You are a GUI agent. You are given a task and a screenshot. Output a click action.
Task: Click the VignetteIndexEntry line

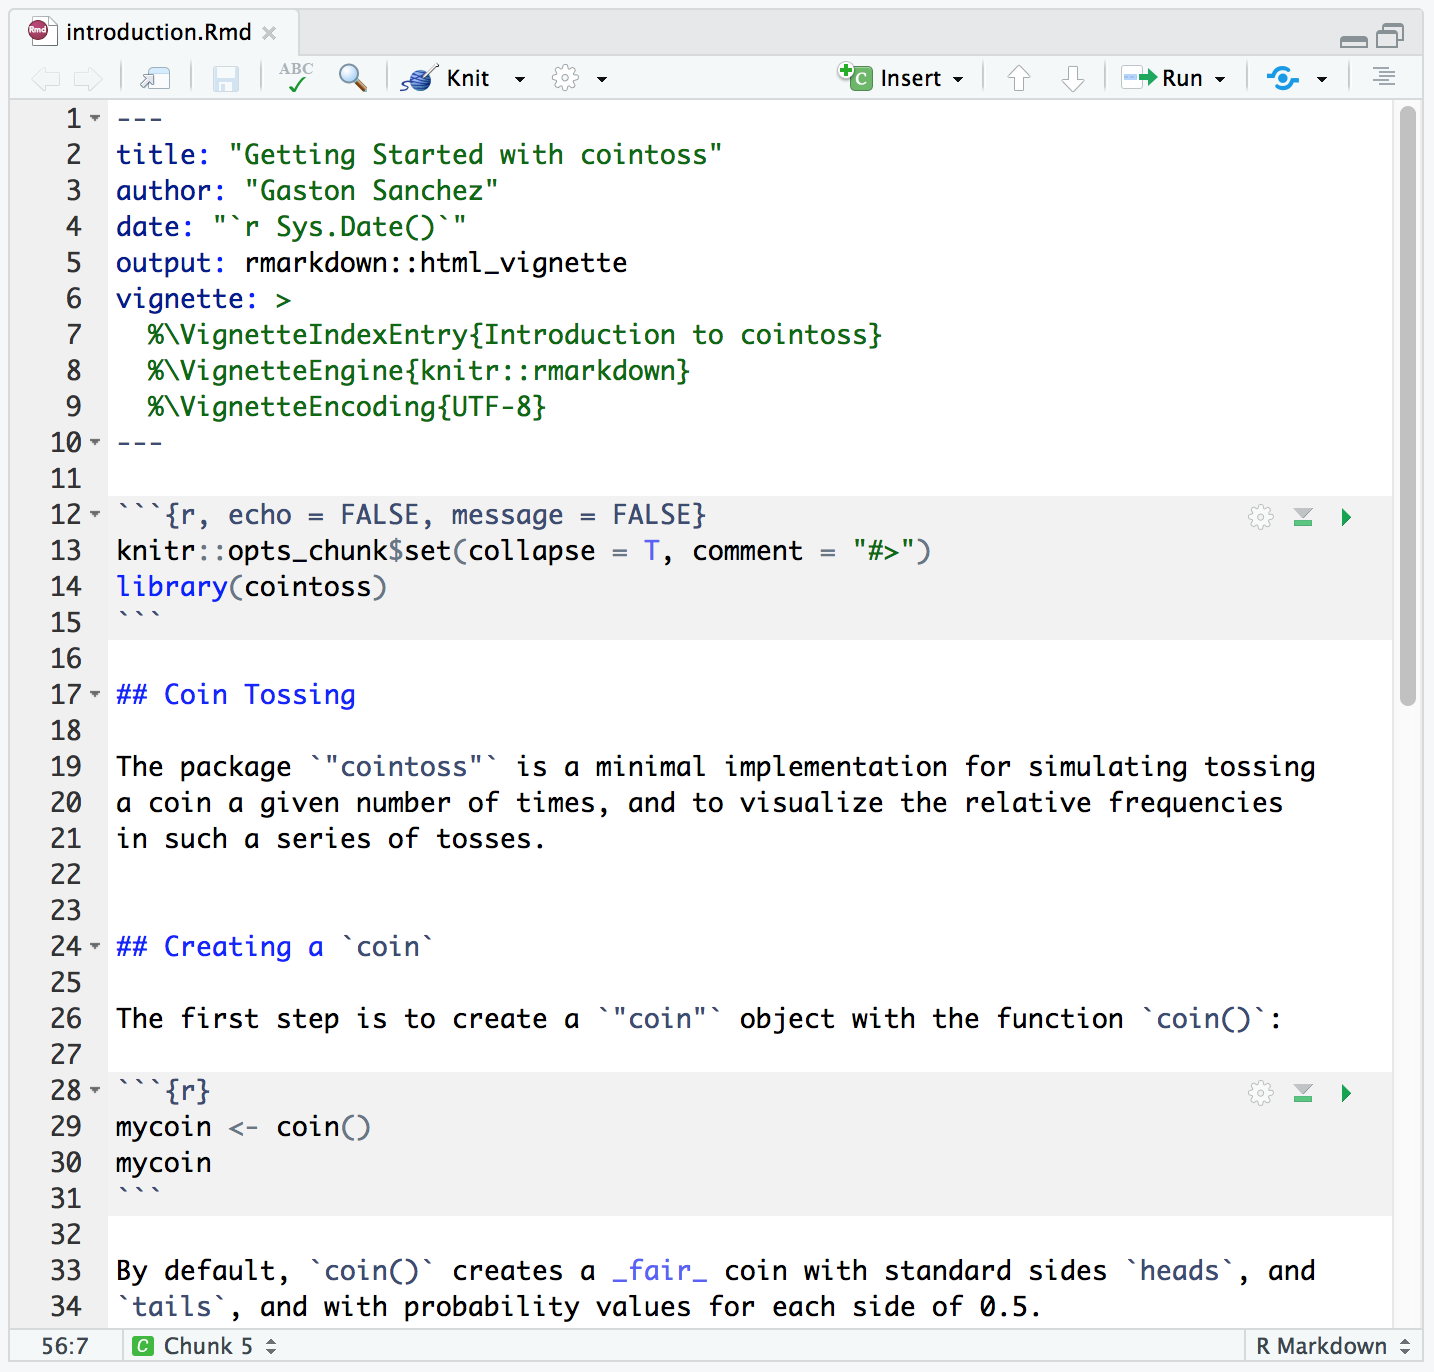coord(515,335)
